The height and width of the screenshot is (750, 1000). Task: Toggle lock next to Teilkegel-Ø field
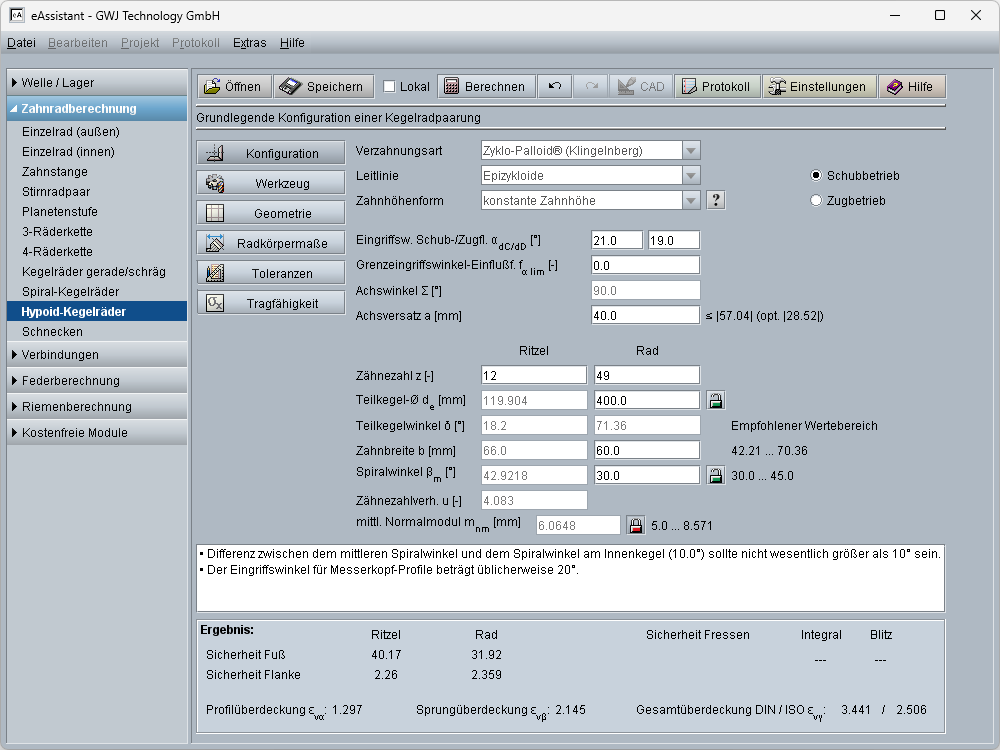(716, 400)
